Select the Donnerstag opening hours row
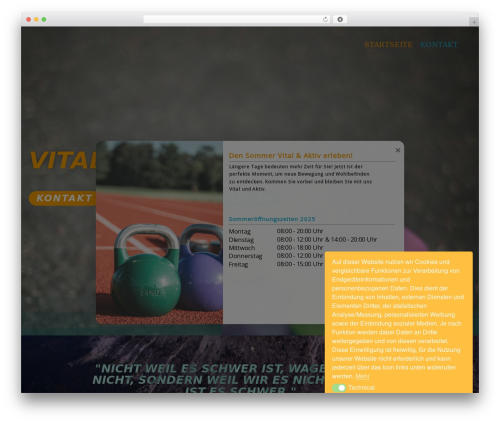Viewport: 500px width, 423px height. [276, 256]
